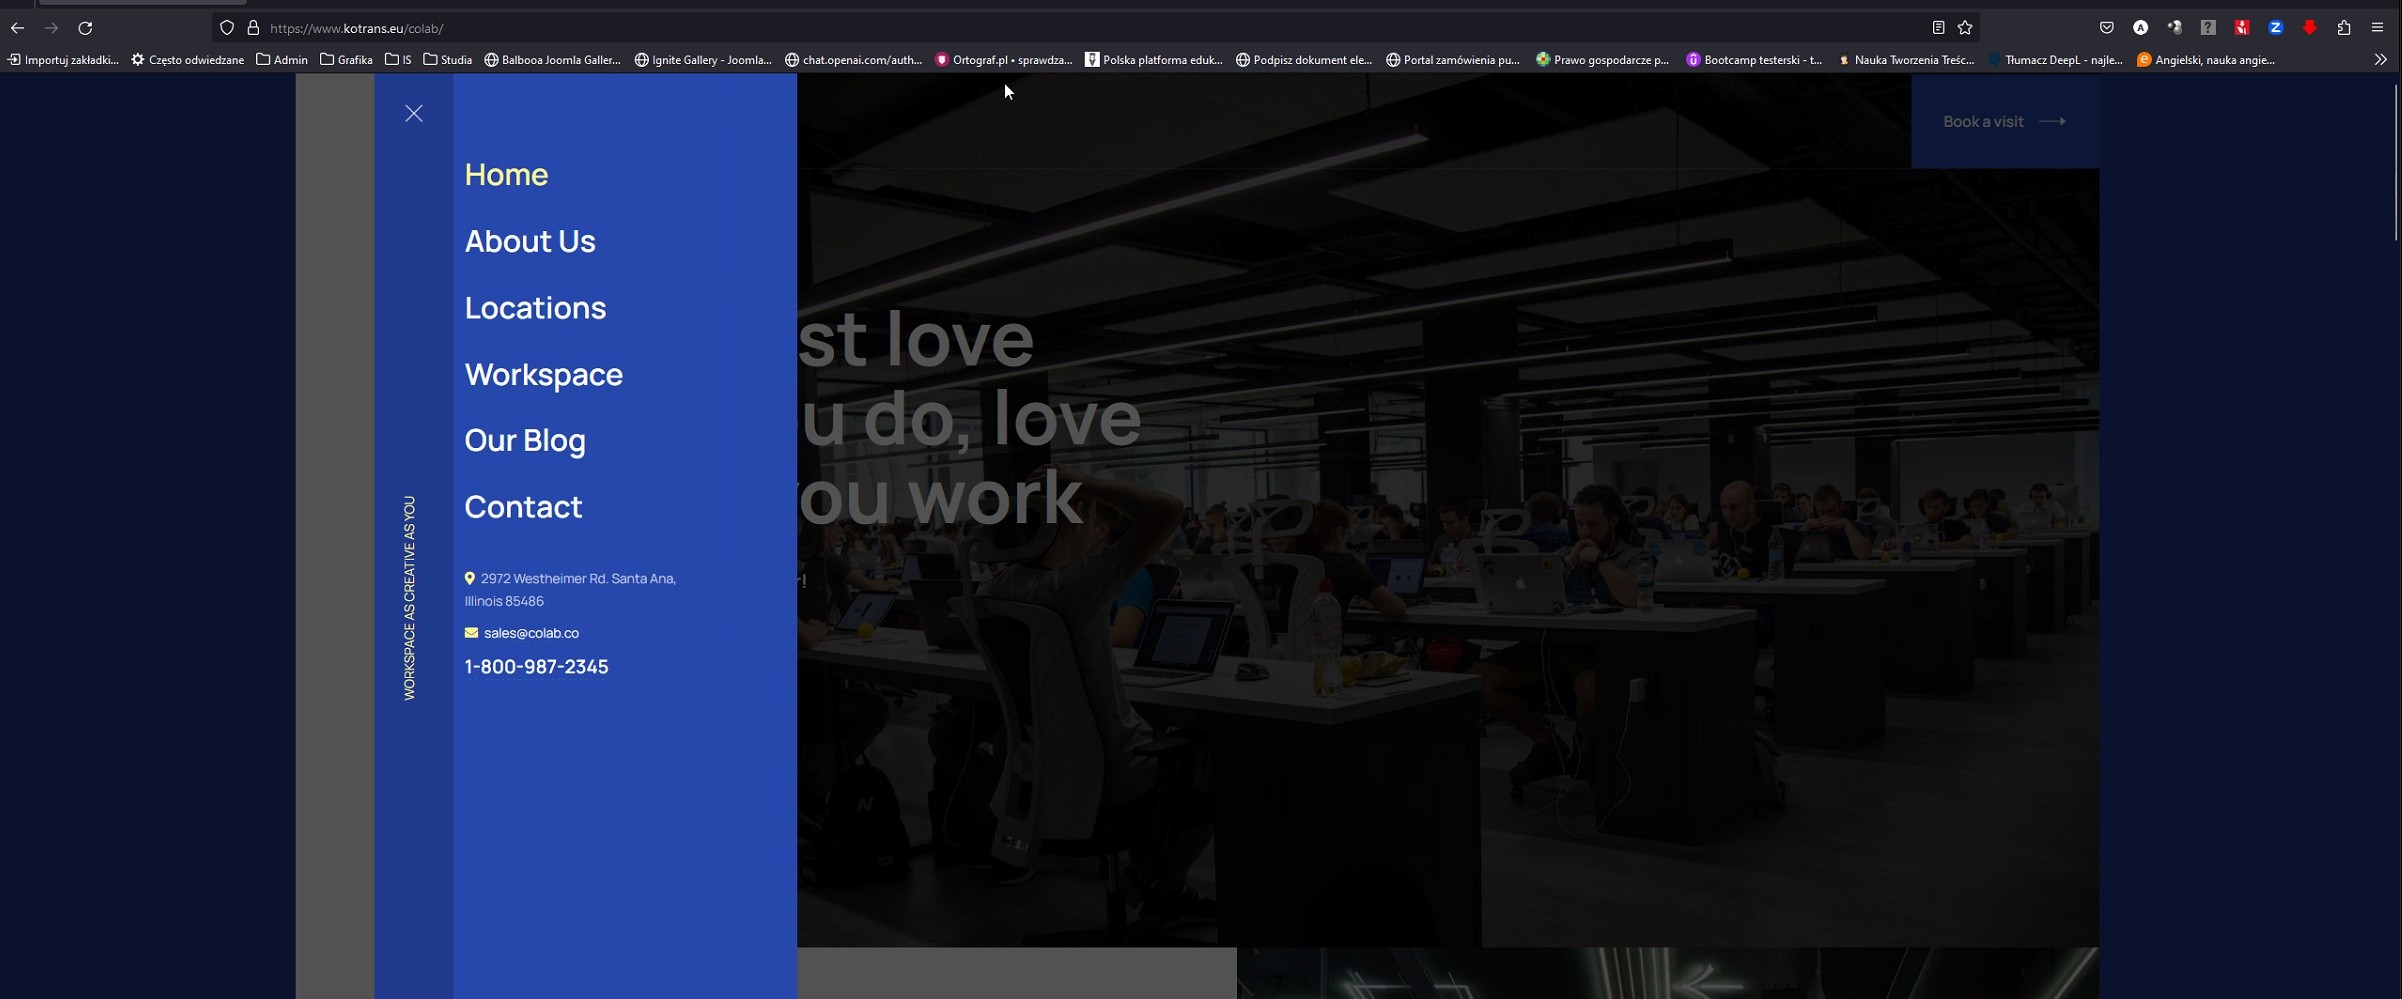This screenshot has height=999, width=2402.
Task: Open the Extensions puzzle piece icon
Action: click(2344, 28)
